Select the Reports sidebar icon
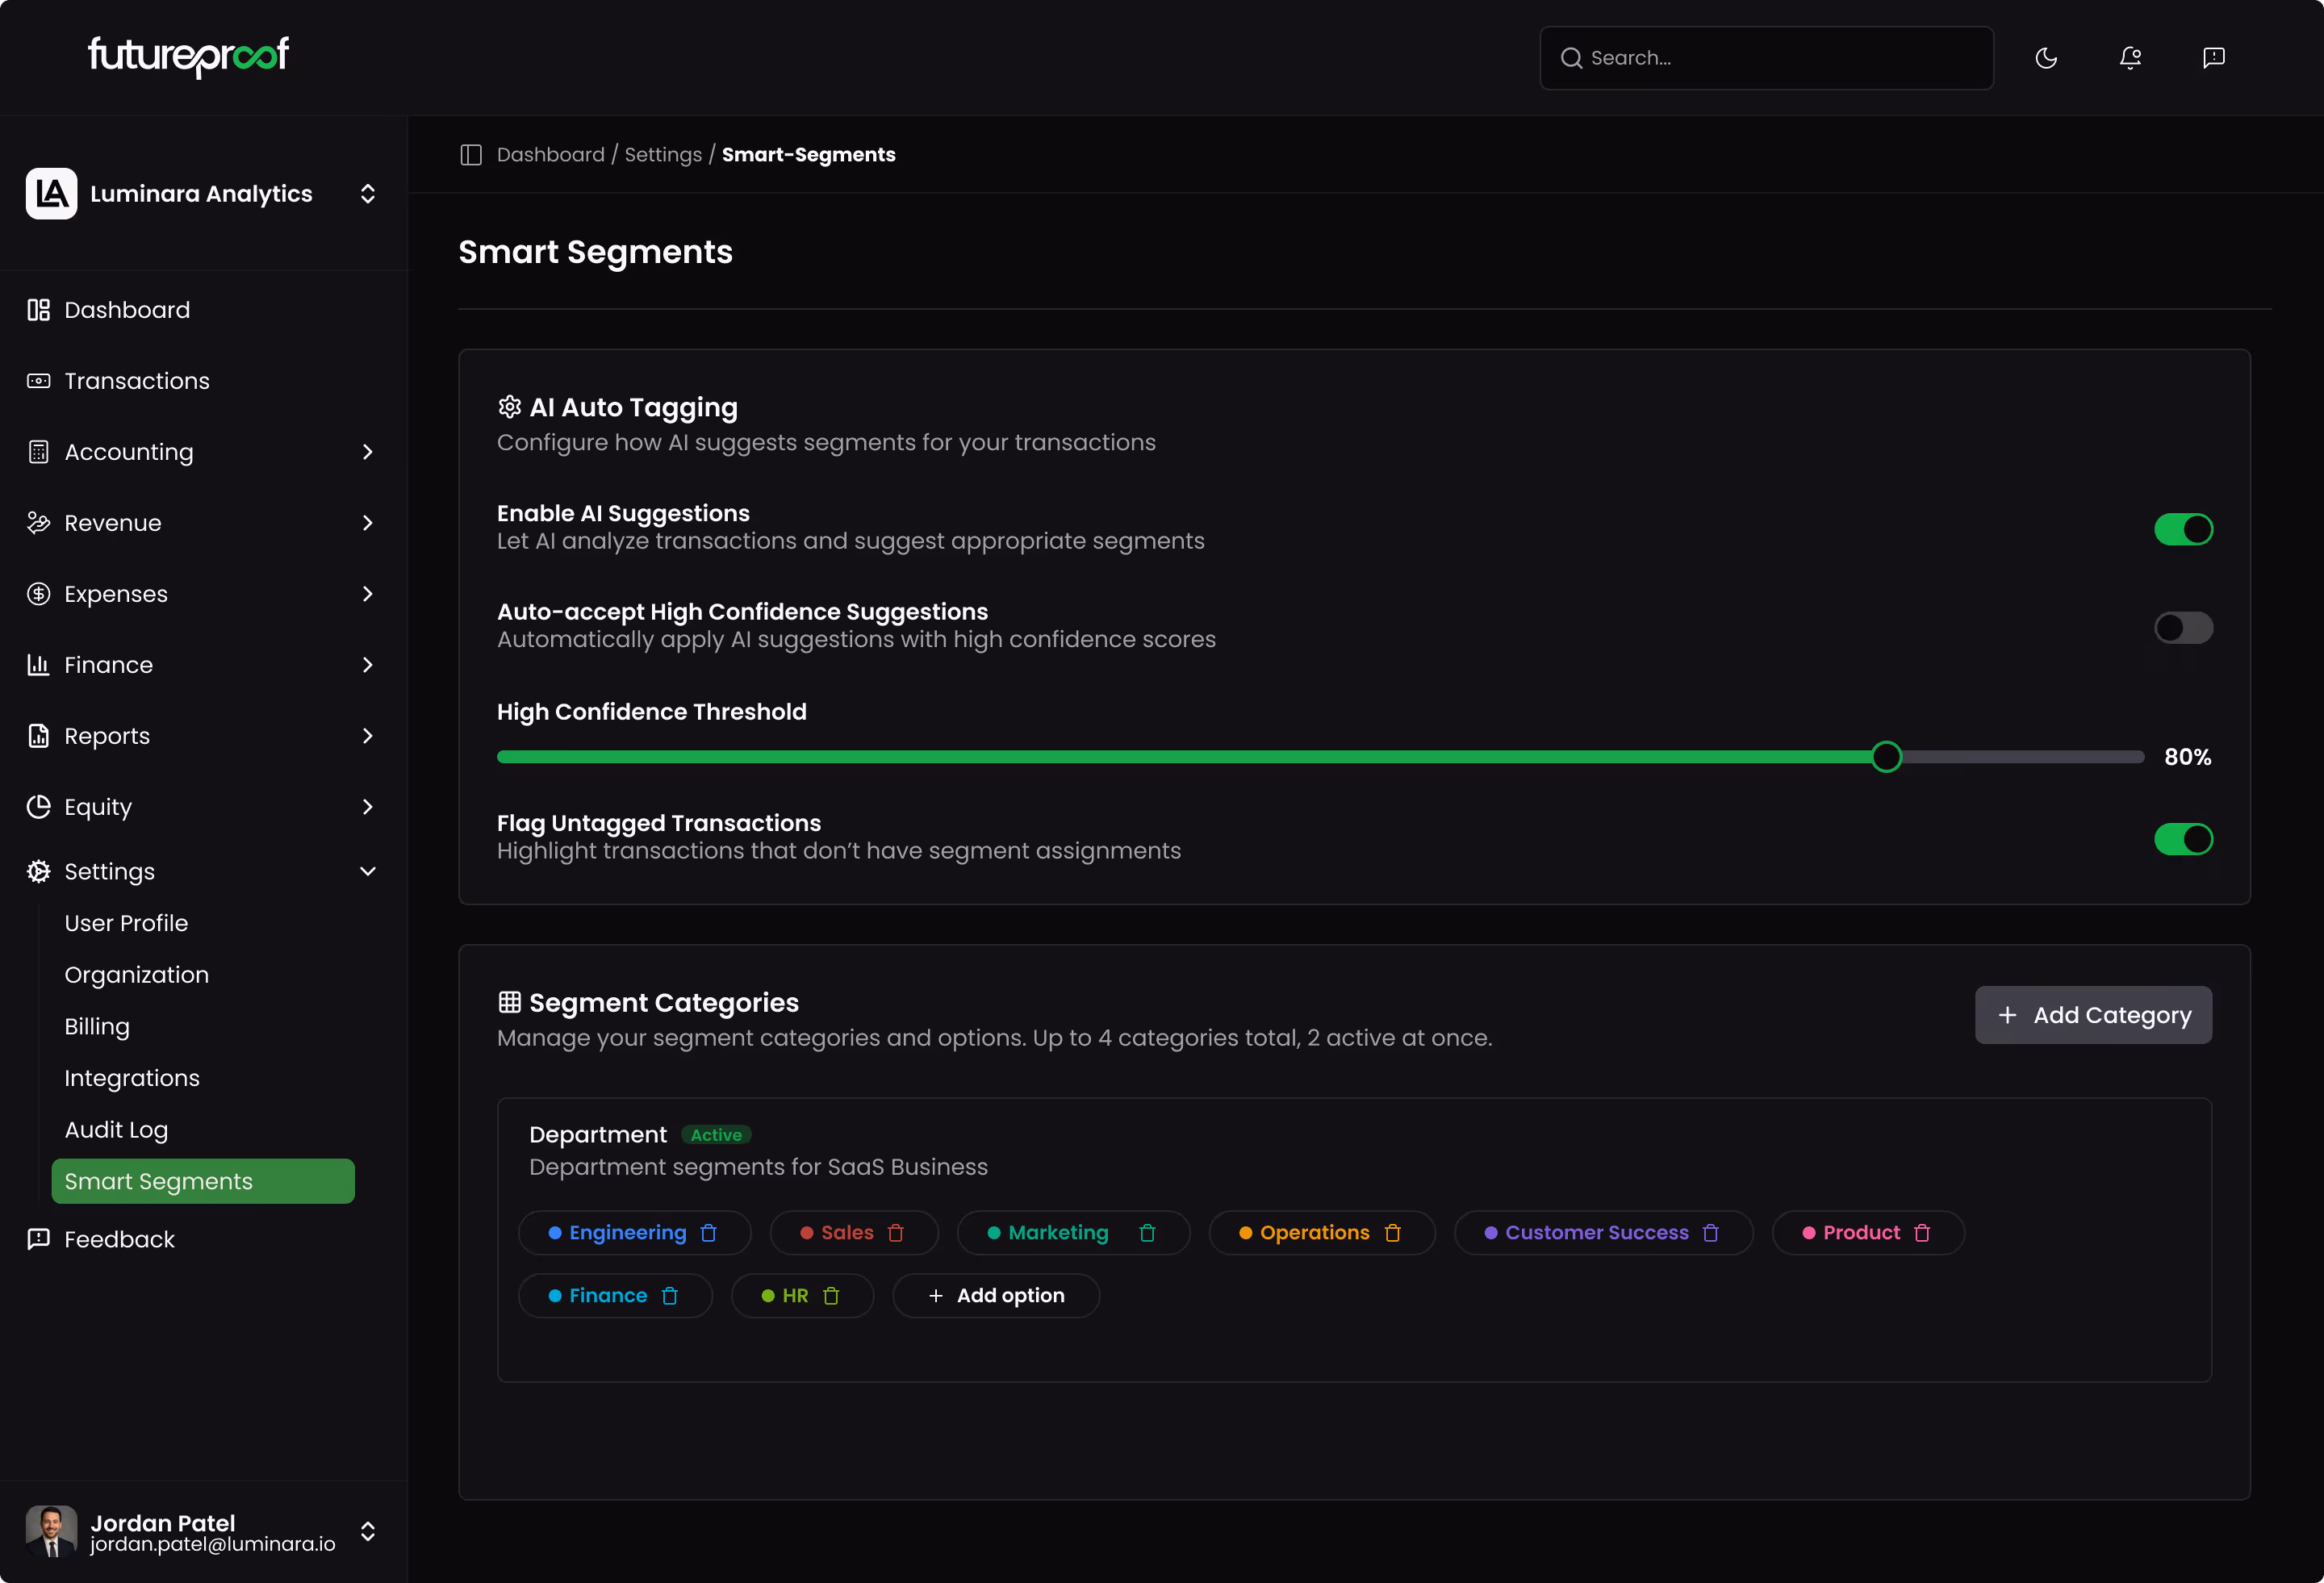Image resolution: width=2324 pixels, height=1583 pixels. (38, 735)
